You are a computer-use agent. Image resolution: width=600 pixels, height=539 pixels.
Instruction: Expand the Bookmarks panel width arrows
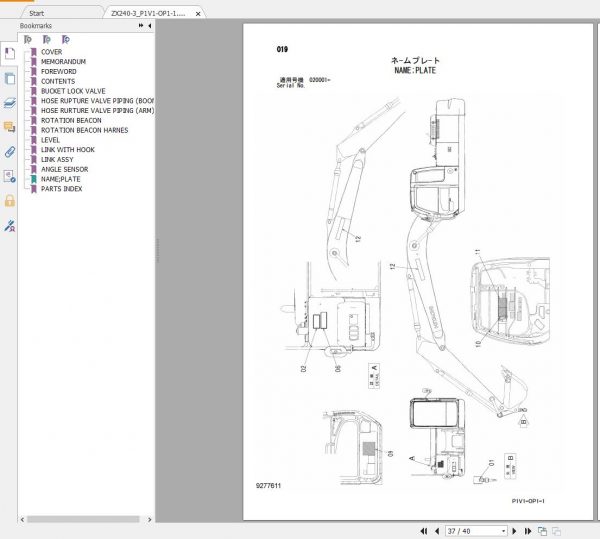141,26
